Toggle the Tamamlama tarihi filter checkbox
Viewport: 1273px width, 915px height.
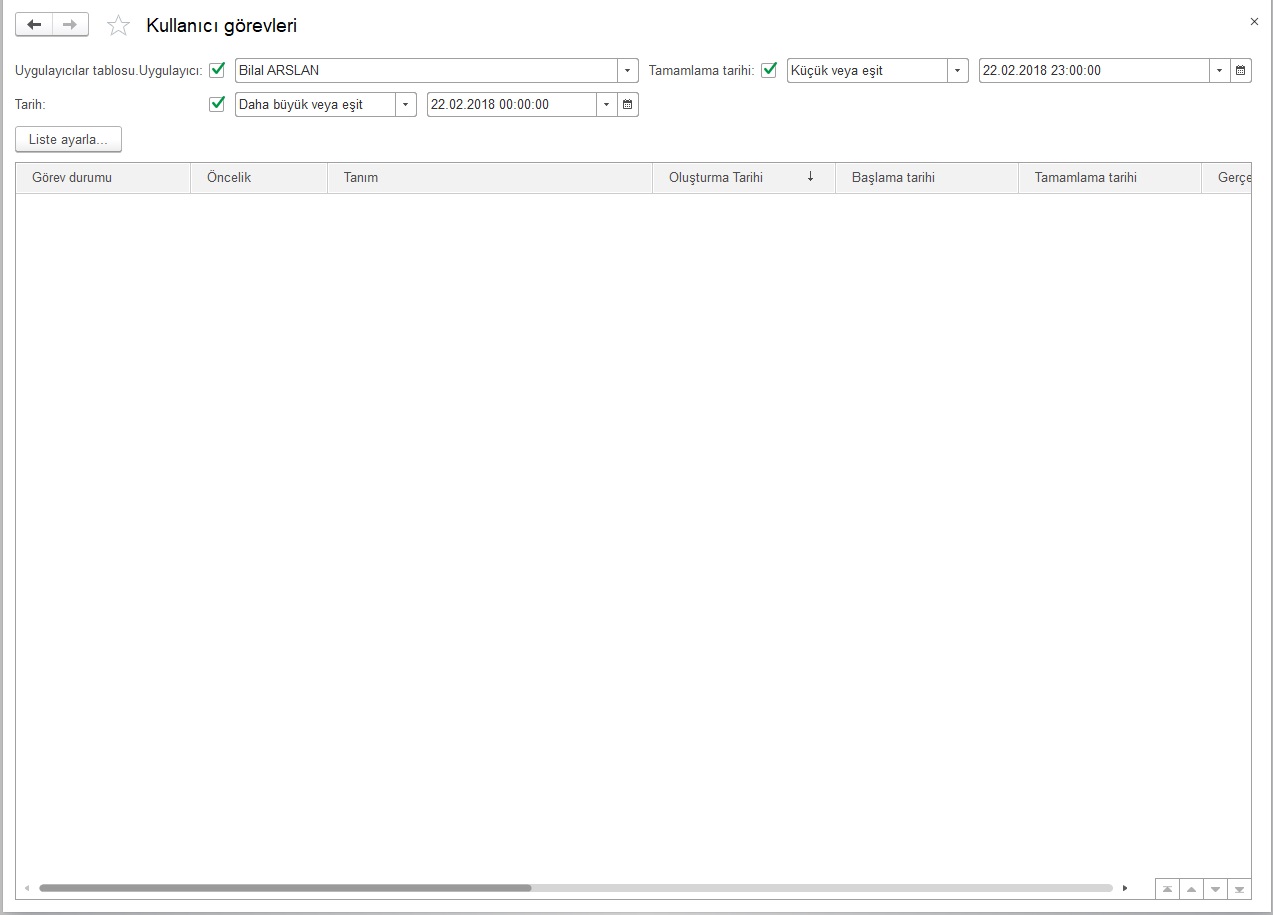[x=769, y=70]
